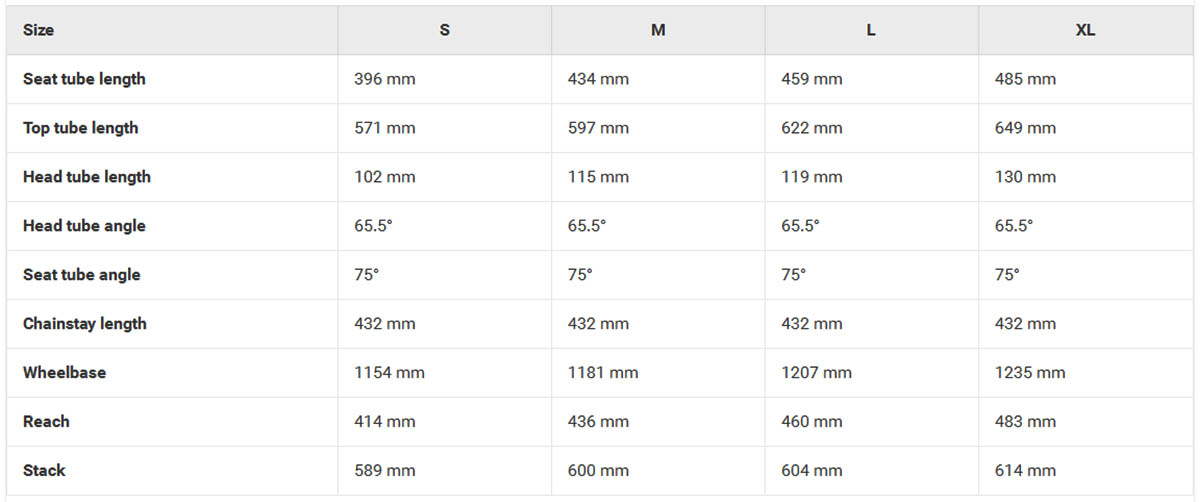Click the Wheelbase row label
Viewport: 1200px width, 502px height.
(x=64, y=373)
